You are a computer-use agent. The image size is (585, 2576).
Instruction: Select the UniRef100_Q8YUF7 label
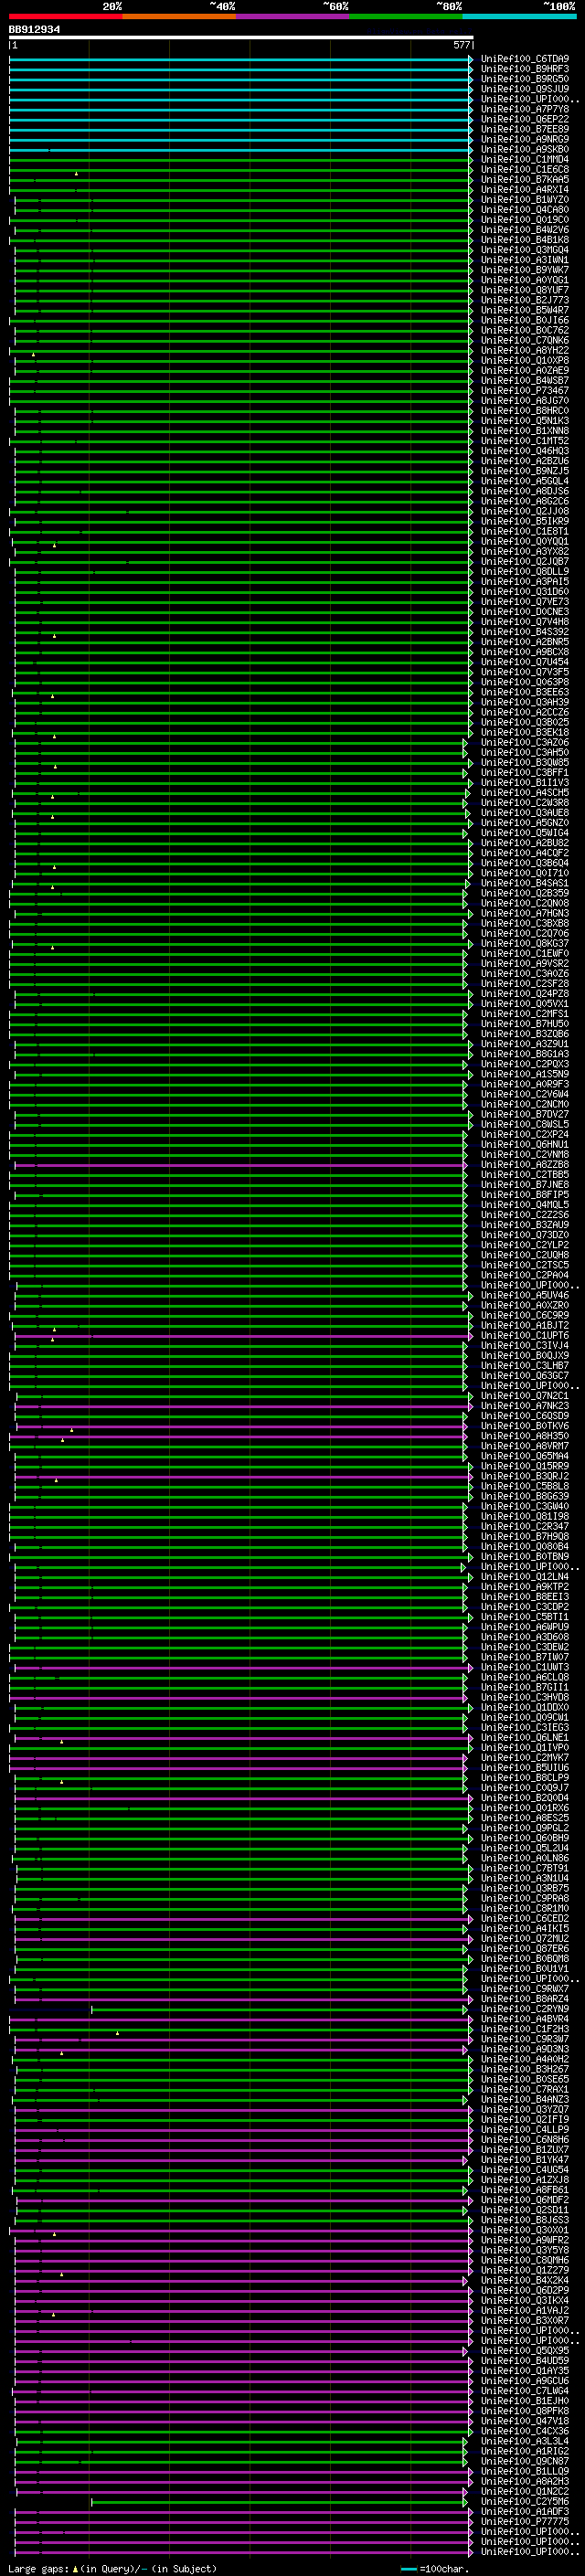tap(525, 290)
